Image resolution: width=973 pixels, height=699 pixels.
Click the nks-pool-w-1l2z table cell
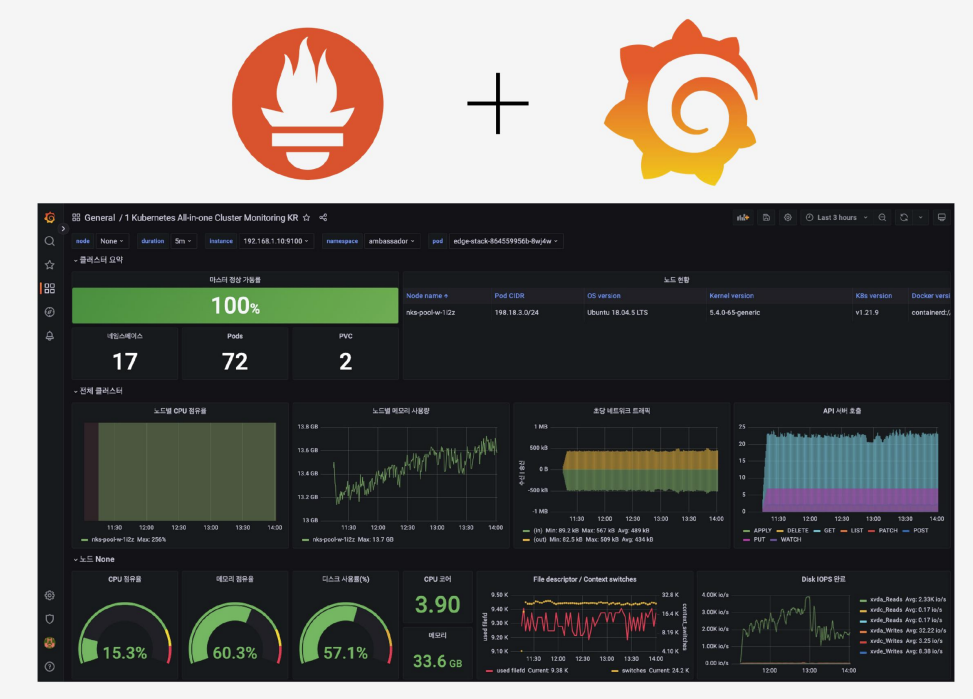pos(431,313)
